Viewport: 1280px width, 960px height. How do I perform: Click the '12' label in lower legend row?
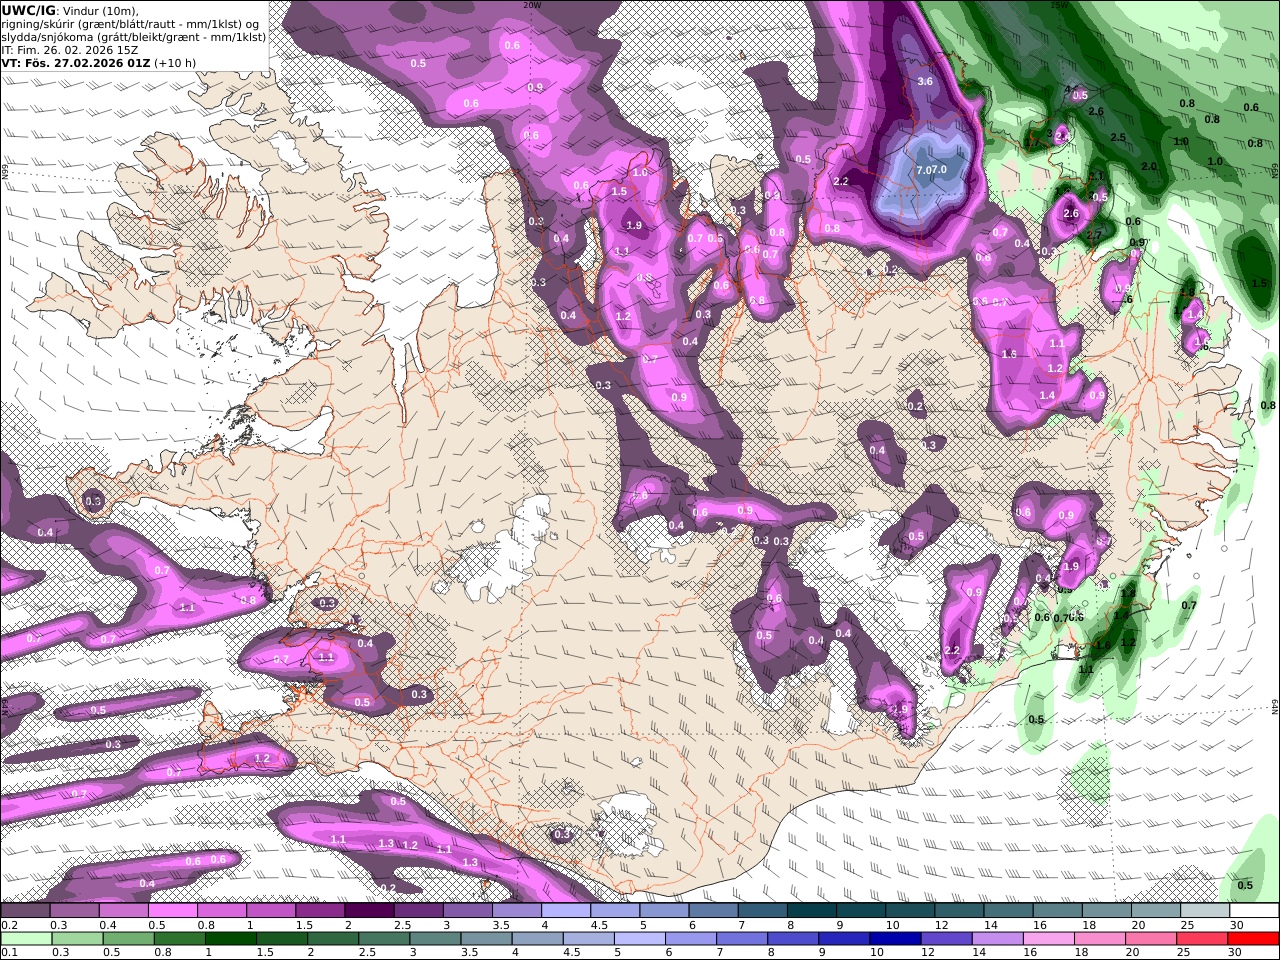927,954
